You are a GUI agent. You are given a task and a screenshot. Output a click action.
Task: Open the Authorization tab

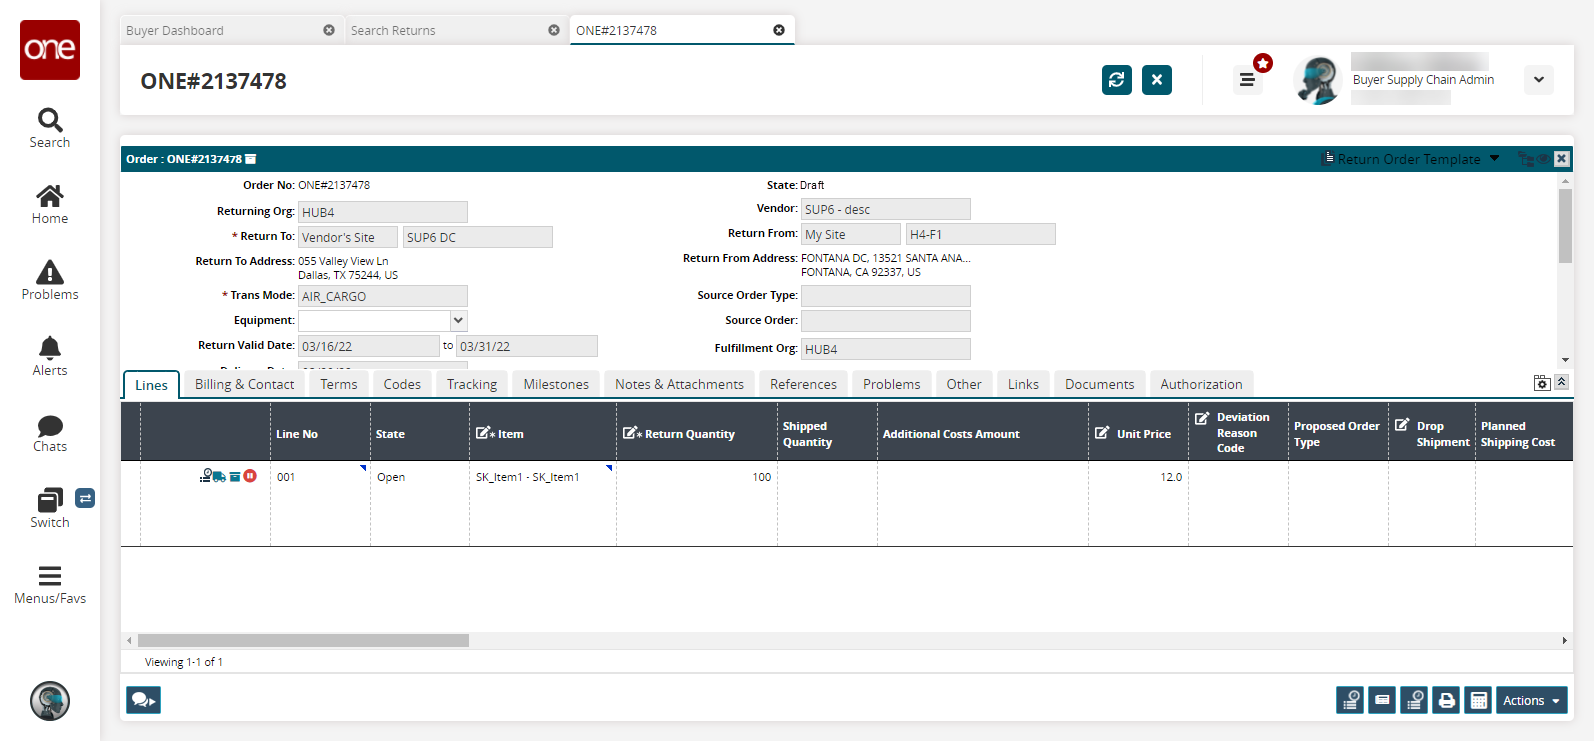1201,384
